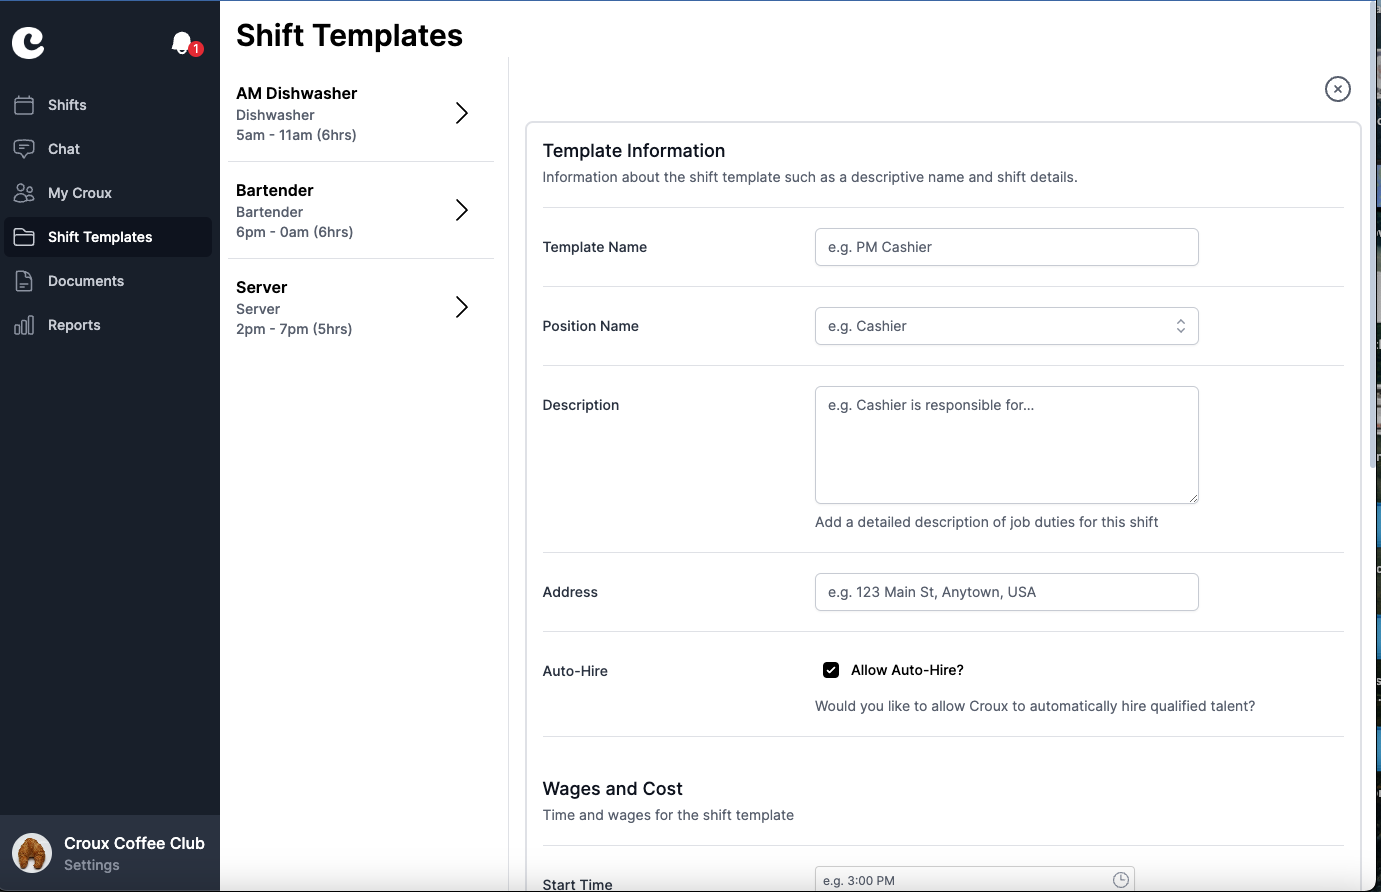Expand the Bartender template details
The image size is (1381, 892).
pos(461,210)
